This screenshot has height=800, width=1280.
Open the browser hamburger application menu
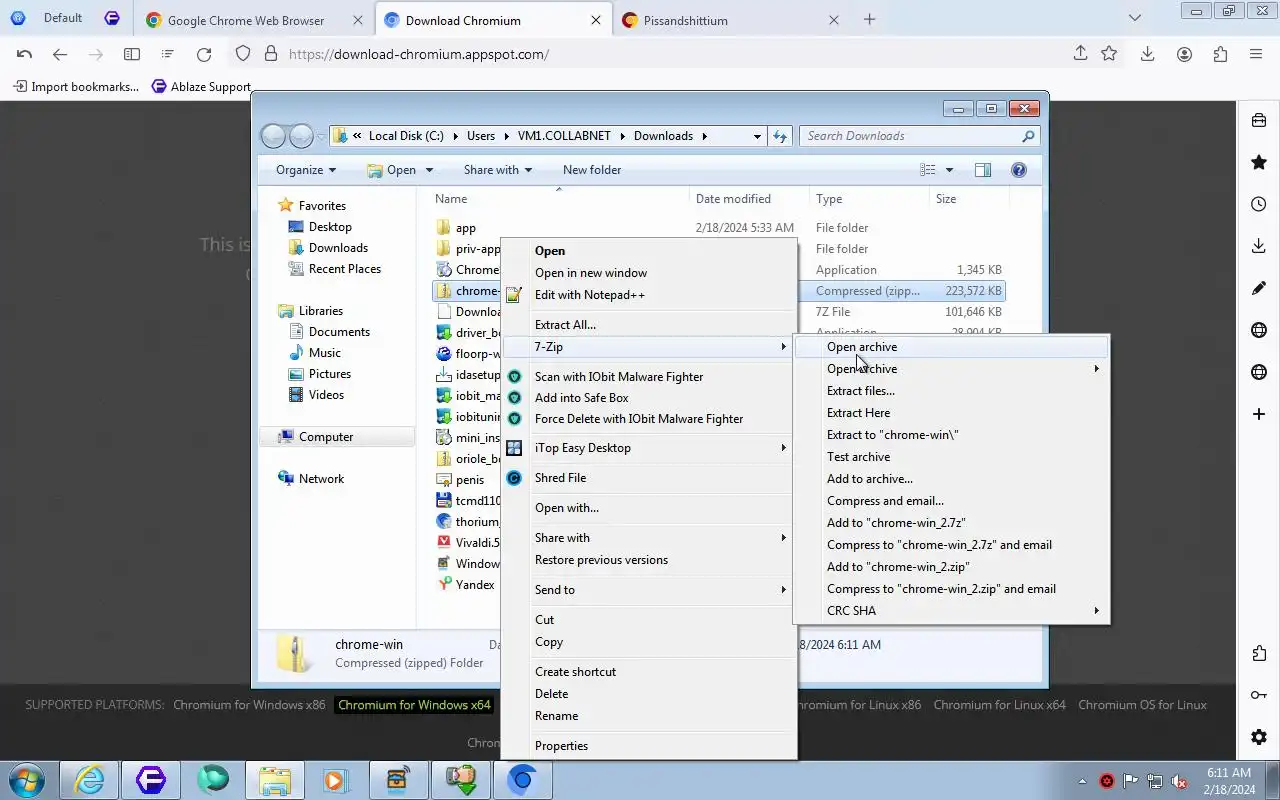click(1256, 54)
